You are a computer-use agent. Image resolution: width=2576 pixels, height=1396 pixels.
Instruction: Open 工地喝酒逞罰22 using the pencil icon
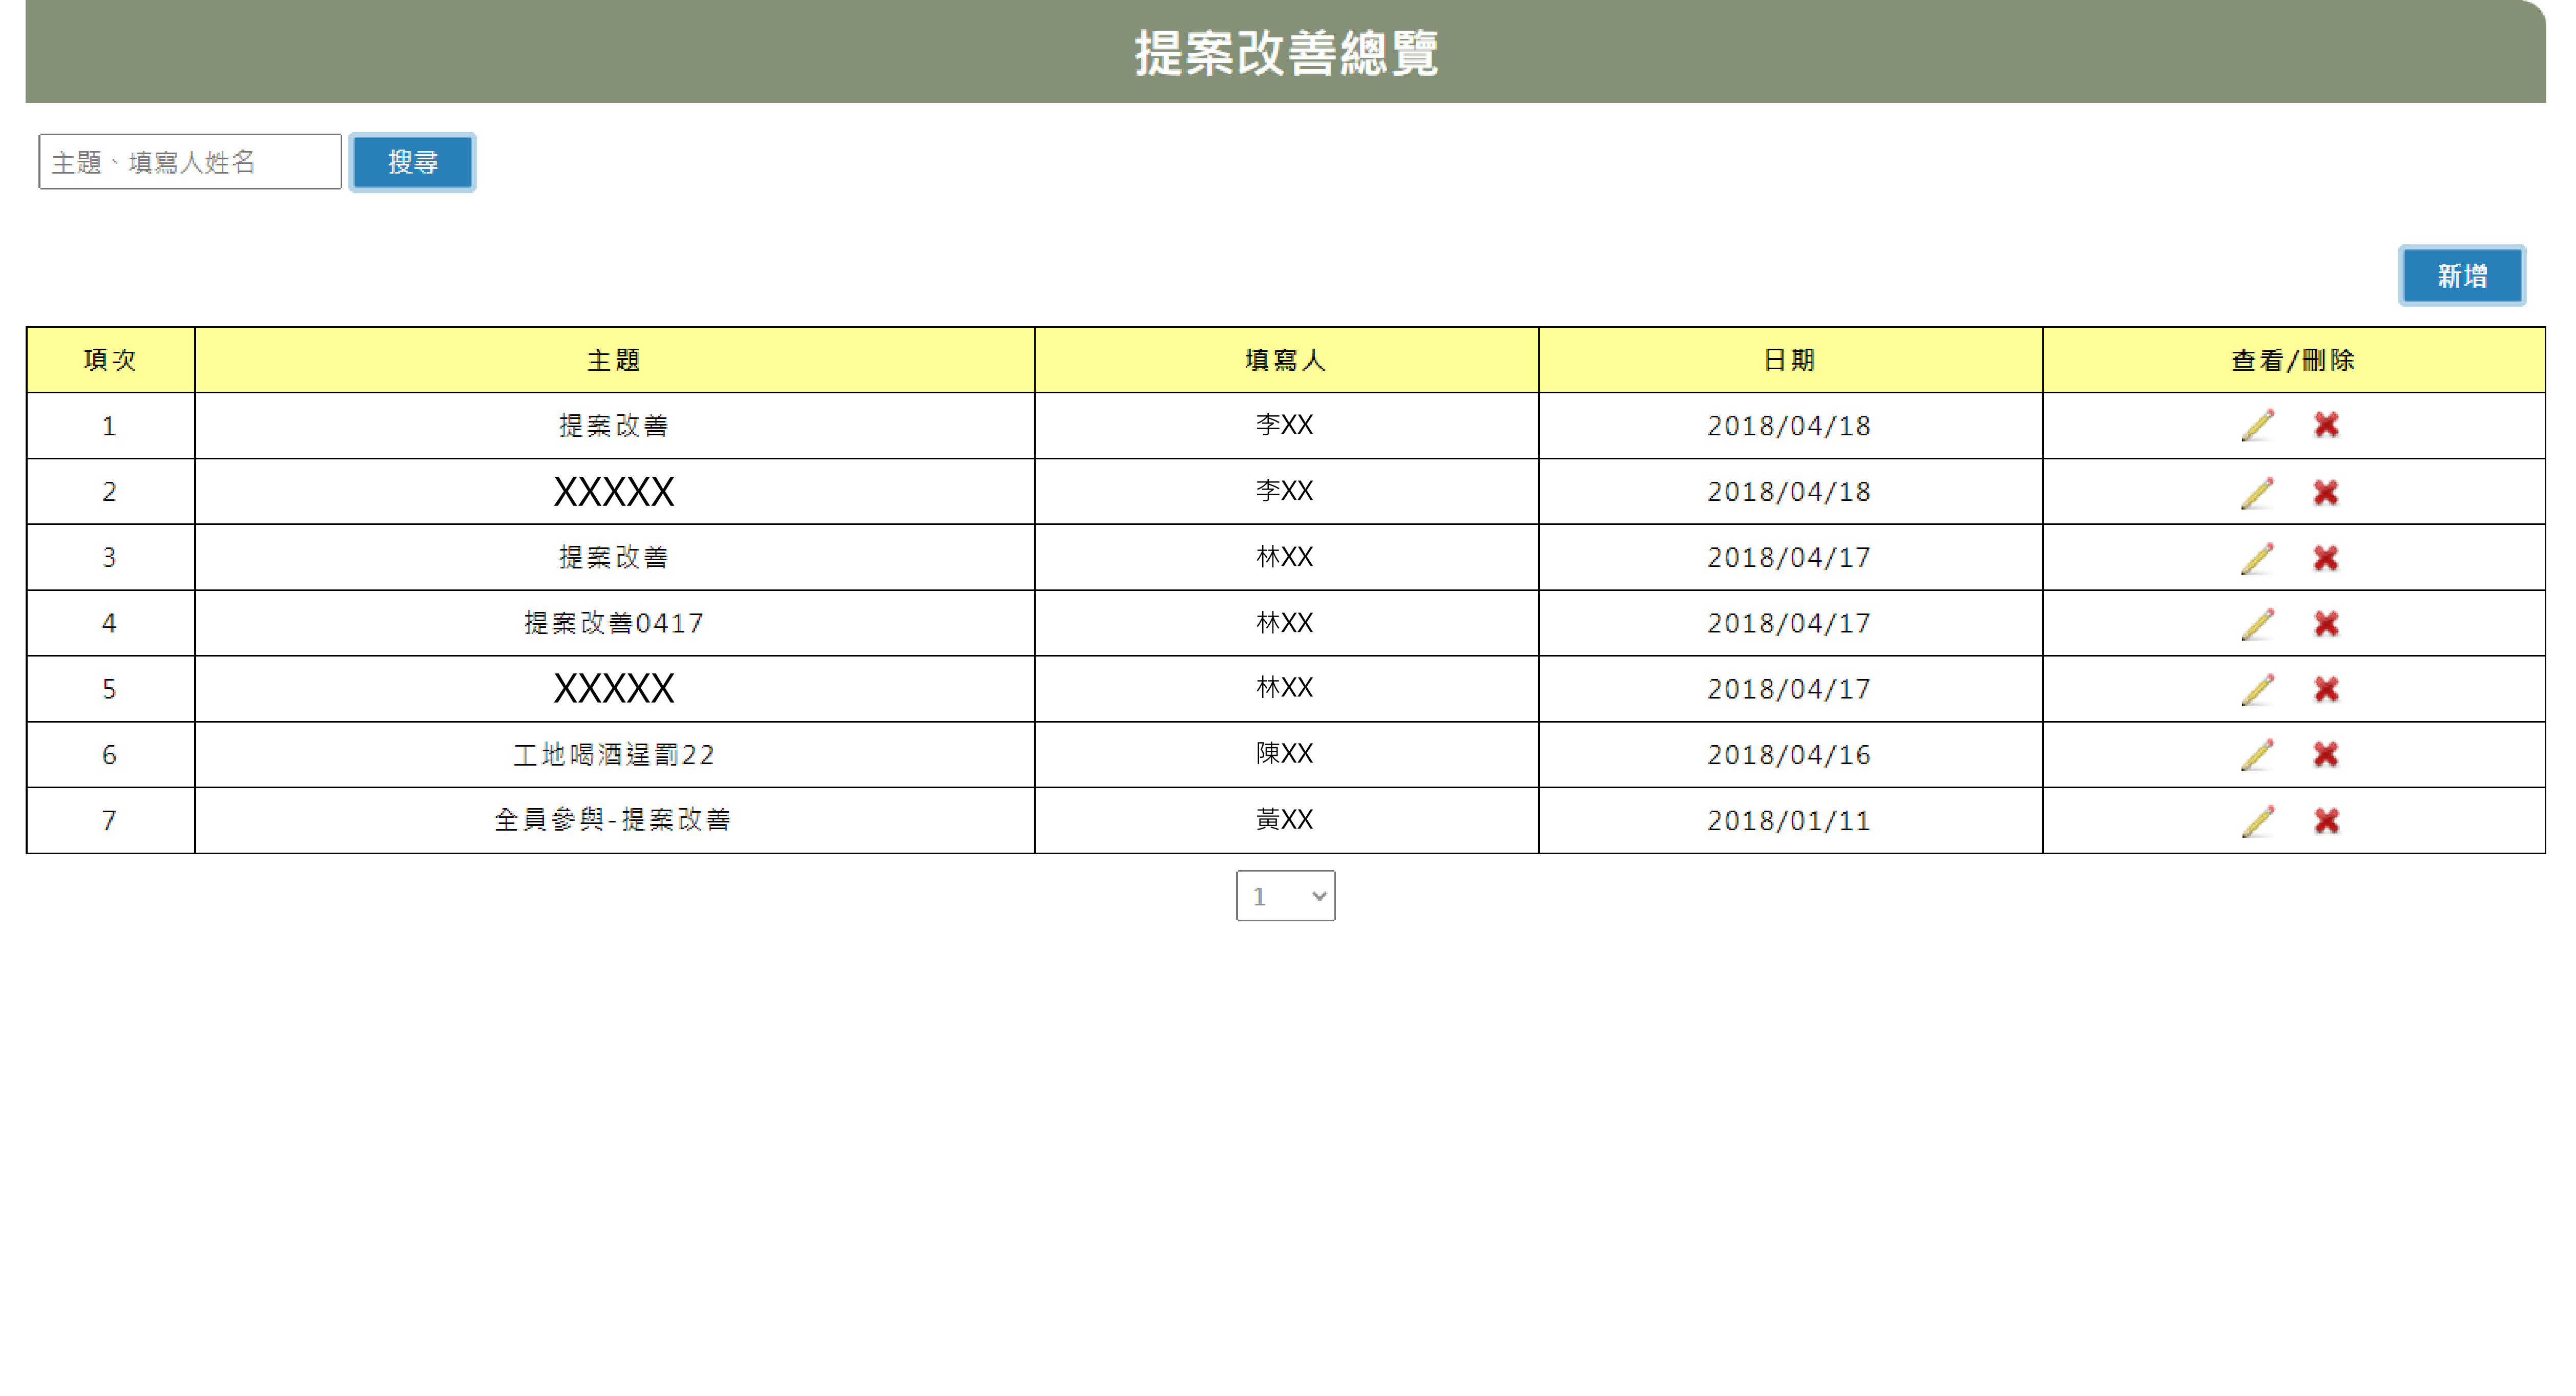pos(2258,755)
